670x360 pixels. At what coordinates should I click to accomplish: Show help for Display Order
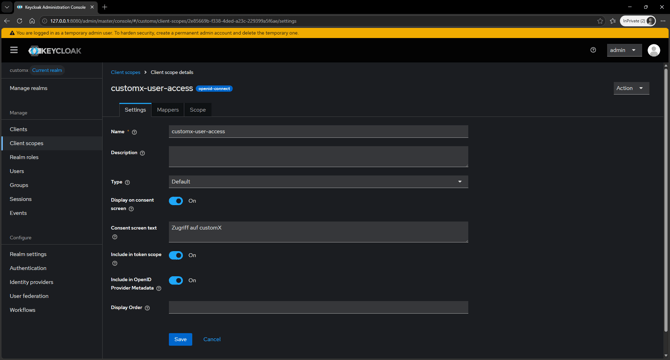(x=147, y=308)
